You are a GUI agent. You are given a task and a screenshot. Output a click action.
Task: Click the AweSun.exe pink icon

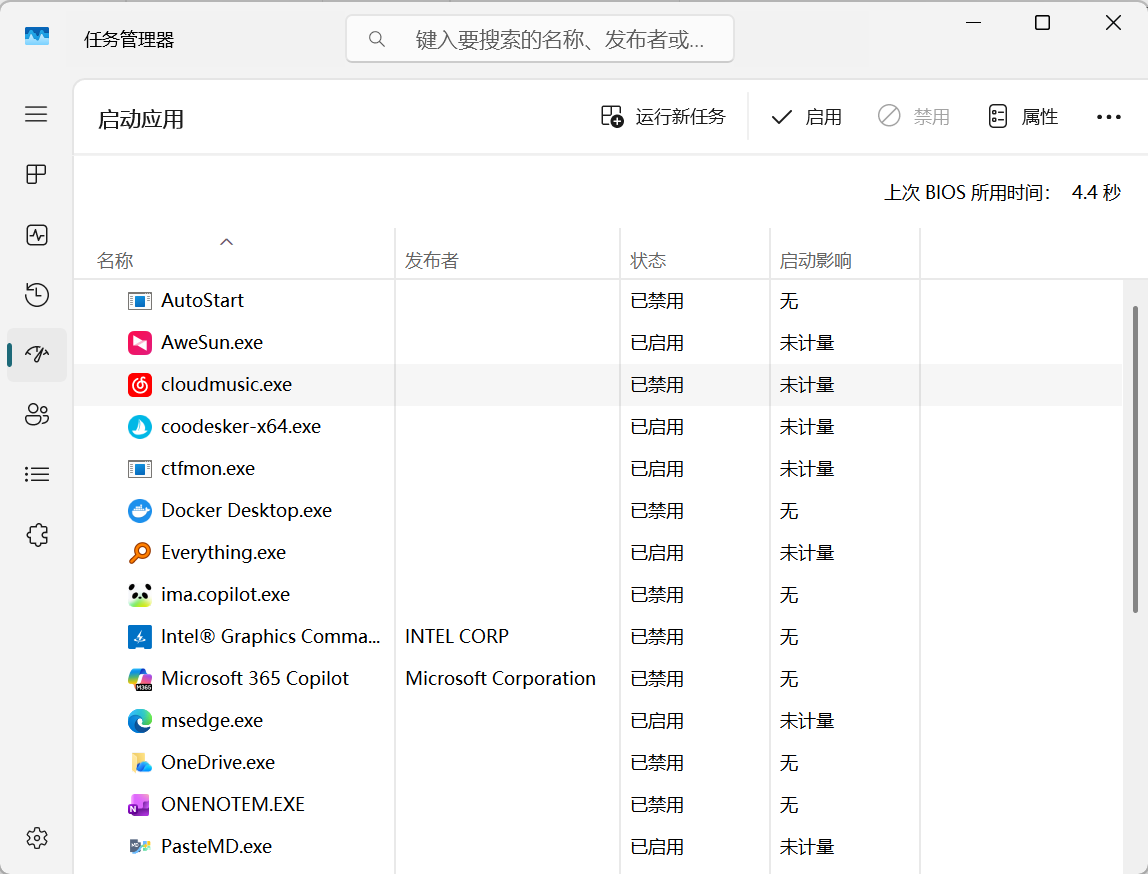point(140,343)
